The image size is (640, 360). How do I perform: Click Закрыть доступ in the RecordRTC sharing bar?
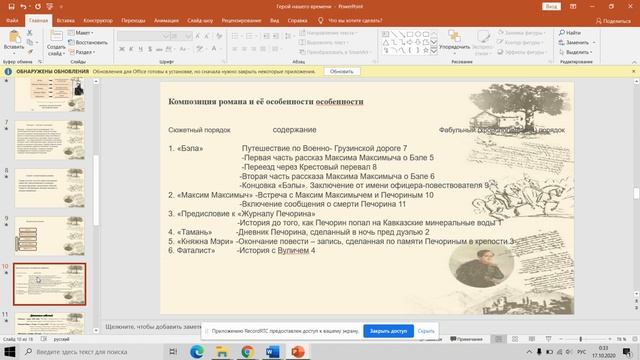click(388, 331)
